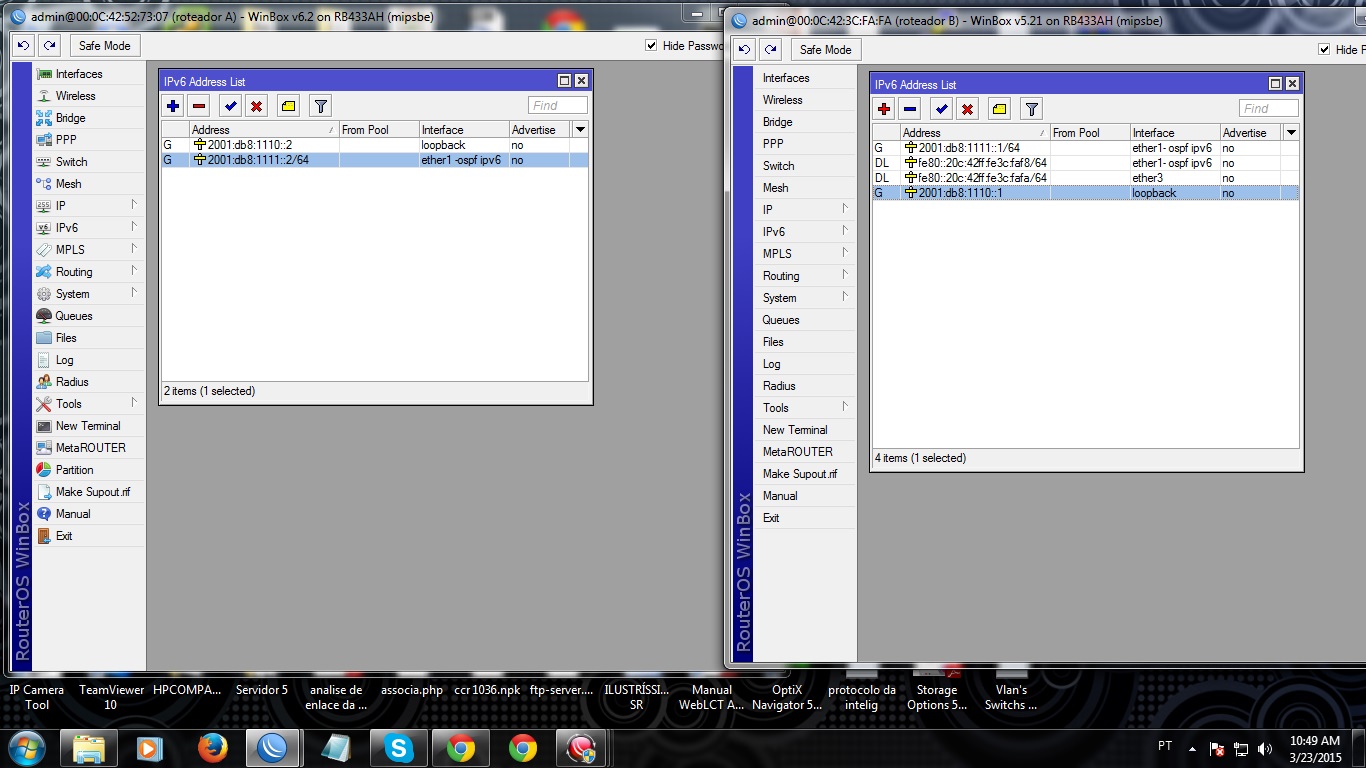Enable selected address with checkmark in roteador B

[942, 109]
